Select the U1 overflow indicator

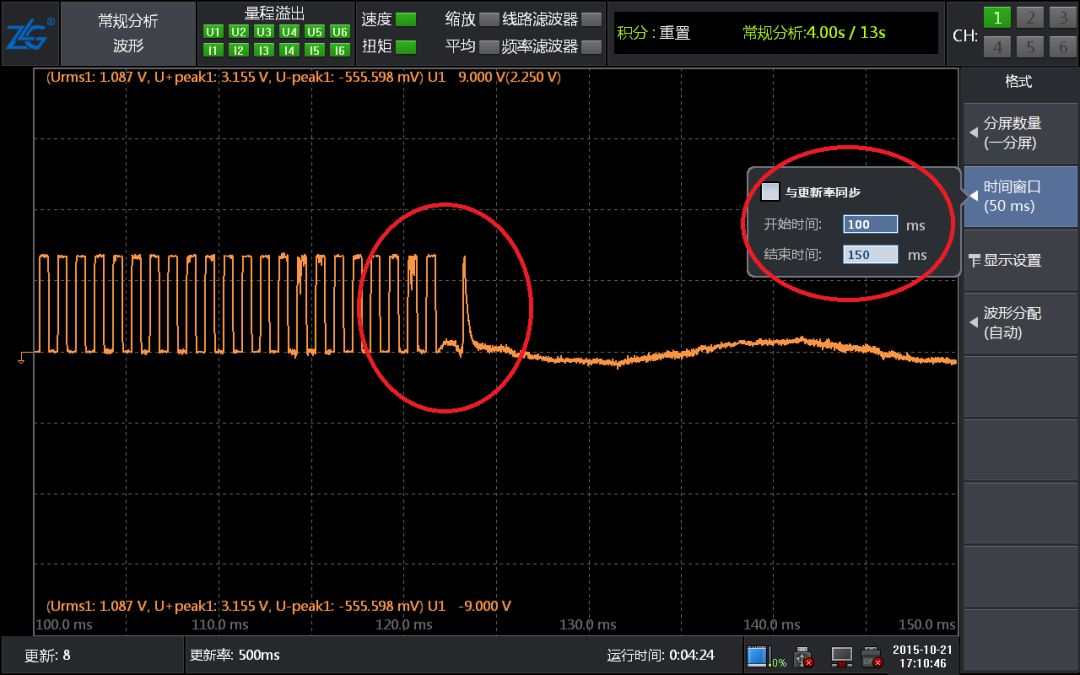click(213, 32)
